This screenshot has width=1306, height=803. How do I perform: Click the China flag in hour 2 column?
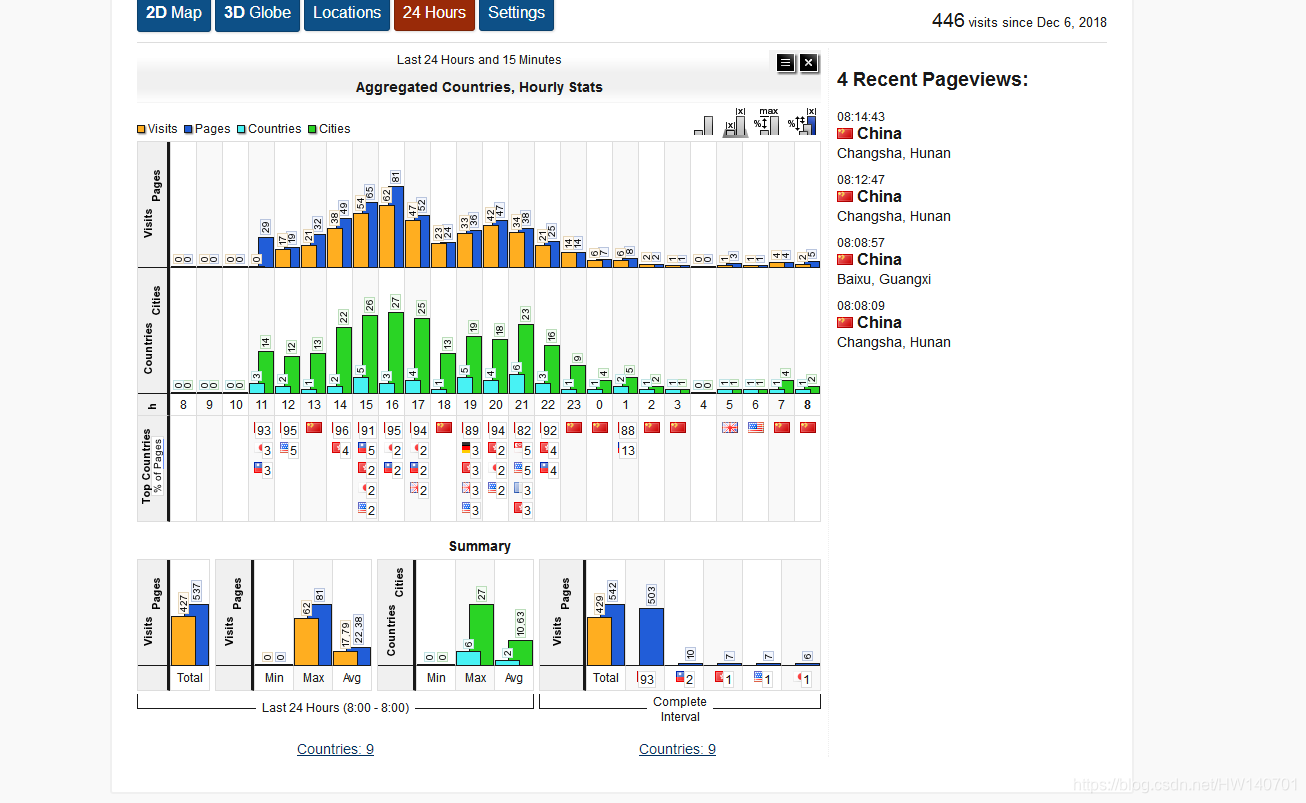point(652,428)
